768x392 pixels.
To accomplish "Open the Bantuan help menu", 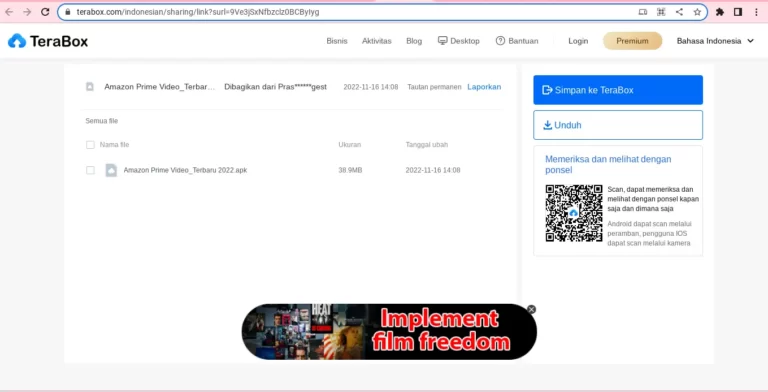I will coord(517,41).
